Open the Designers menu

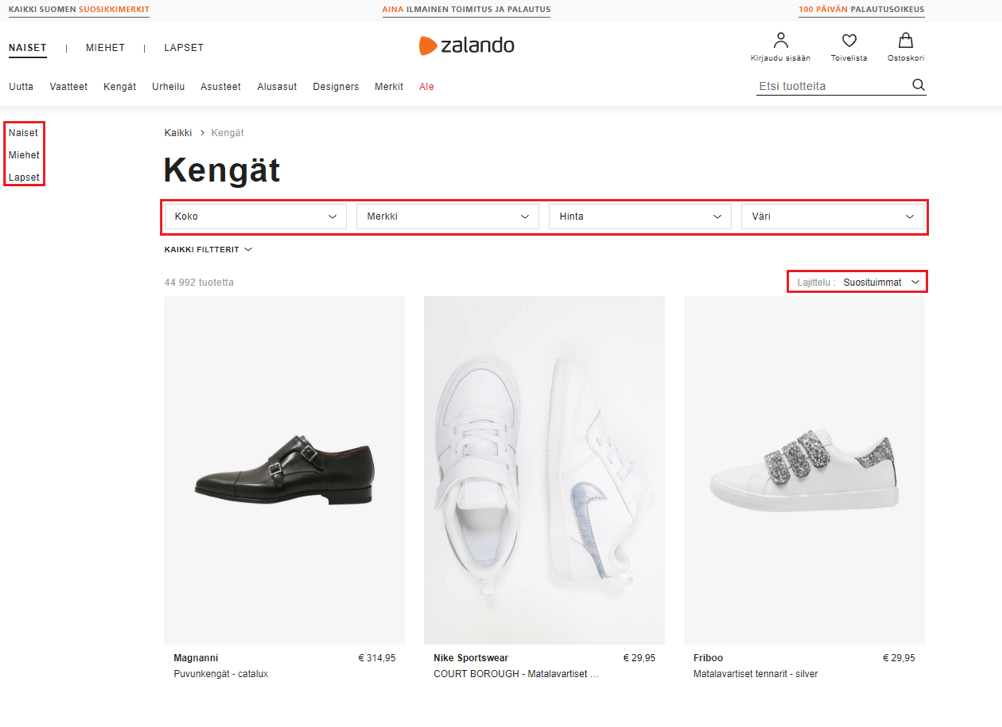pos(335,87)
